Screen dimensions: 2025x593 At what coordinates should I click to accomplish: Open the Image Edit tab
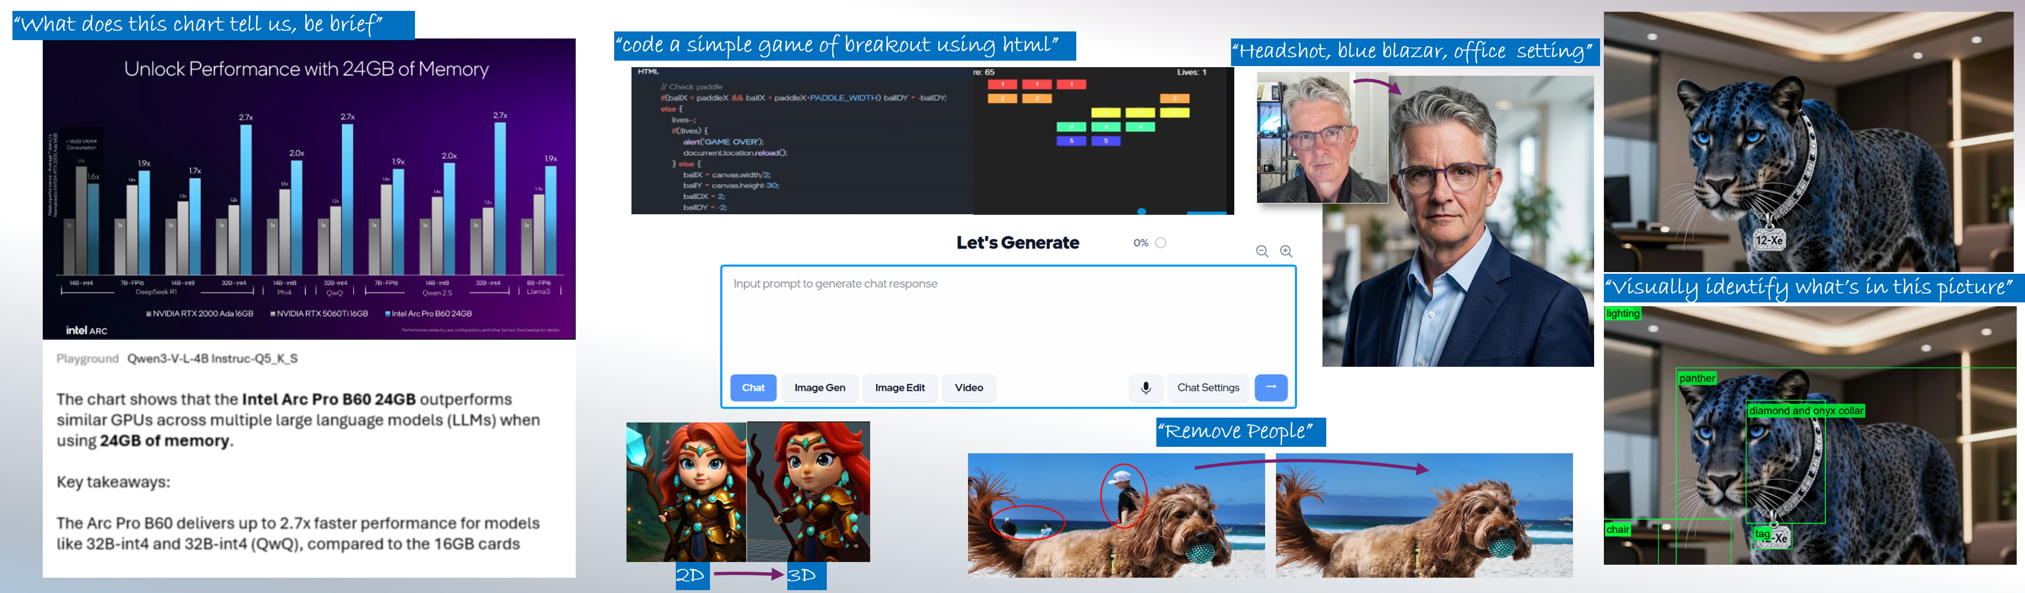[899, 388]
